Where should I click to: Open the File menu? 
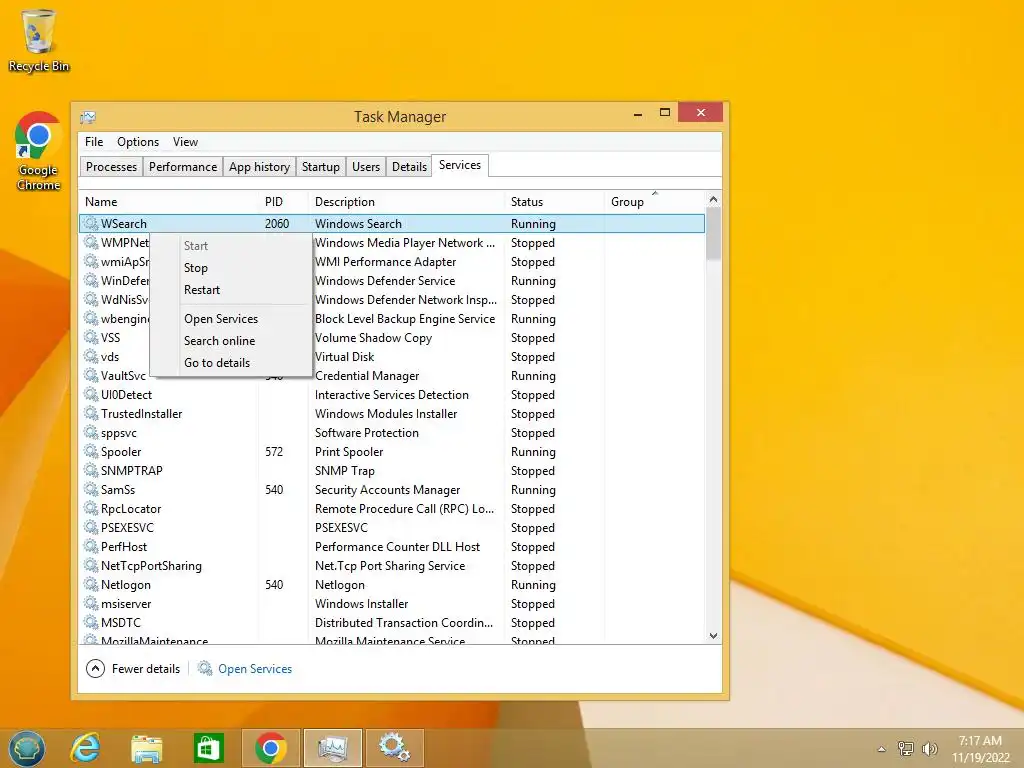coord(94,142)
